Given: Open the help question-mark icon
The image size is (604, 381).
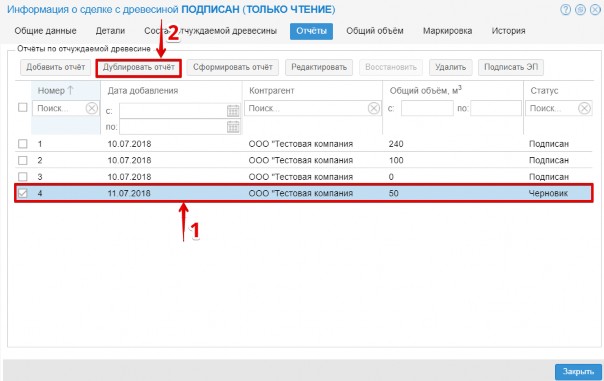Looking at the screenshot, I should point(565,10).
